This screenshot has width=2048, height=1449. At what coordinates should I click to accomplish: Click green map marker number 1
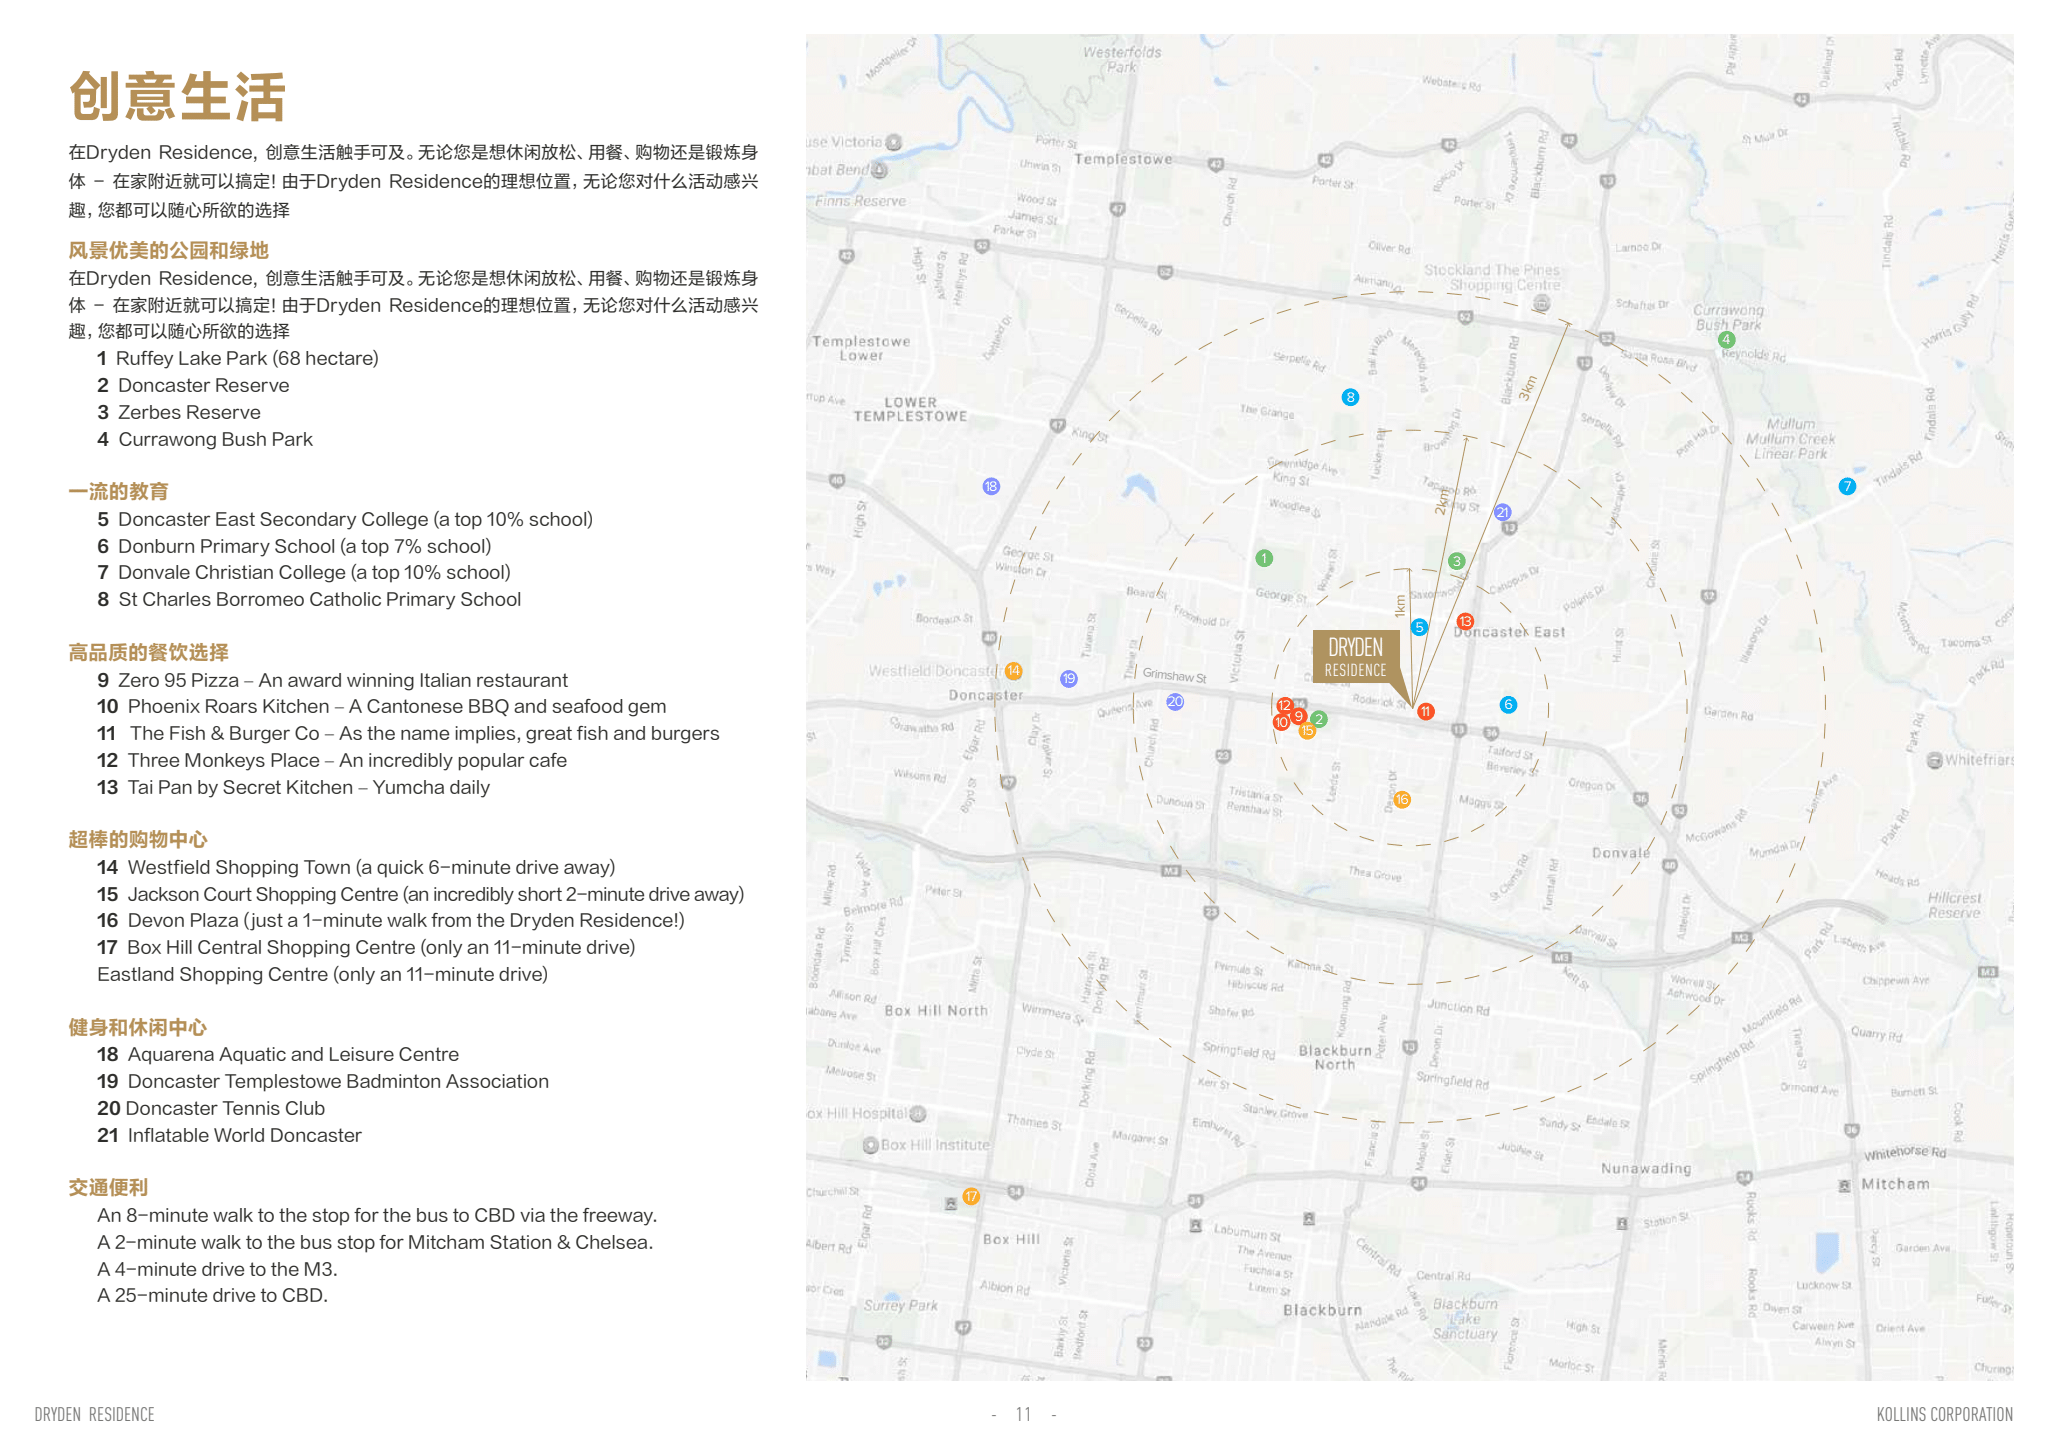tap(1264, 558)
